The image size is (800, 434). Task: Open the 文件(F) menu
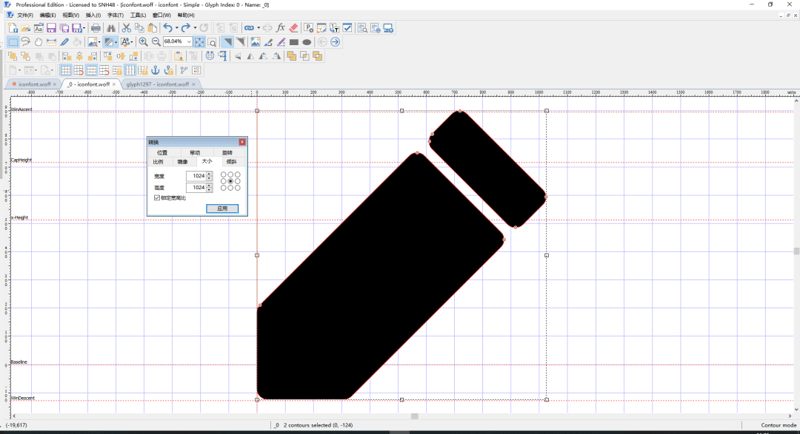tap(25, 15)
